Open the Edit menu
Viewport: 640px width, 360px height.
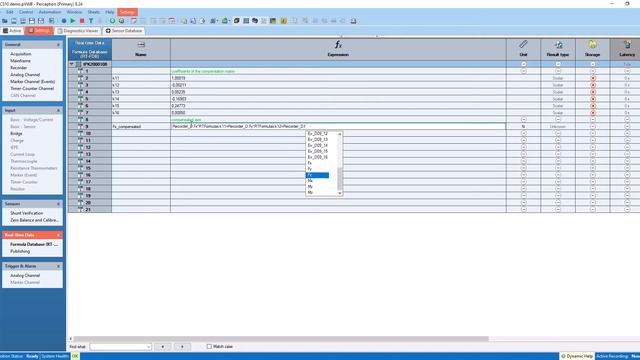click(10, 12)
